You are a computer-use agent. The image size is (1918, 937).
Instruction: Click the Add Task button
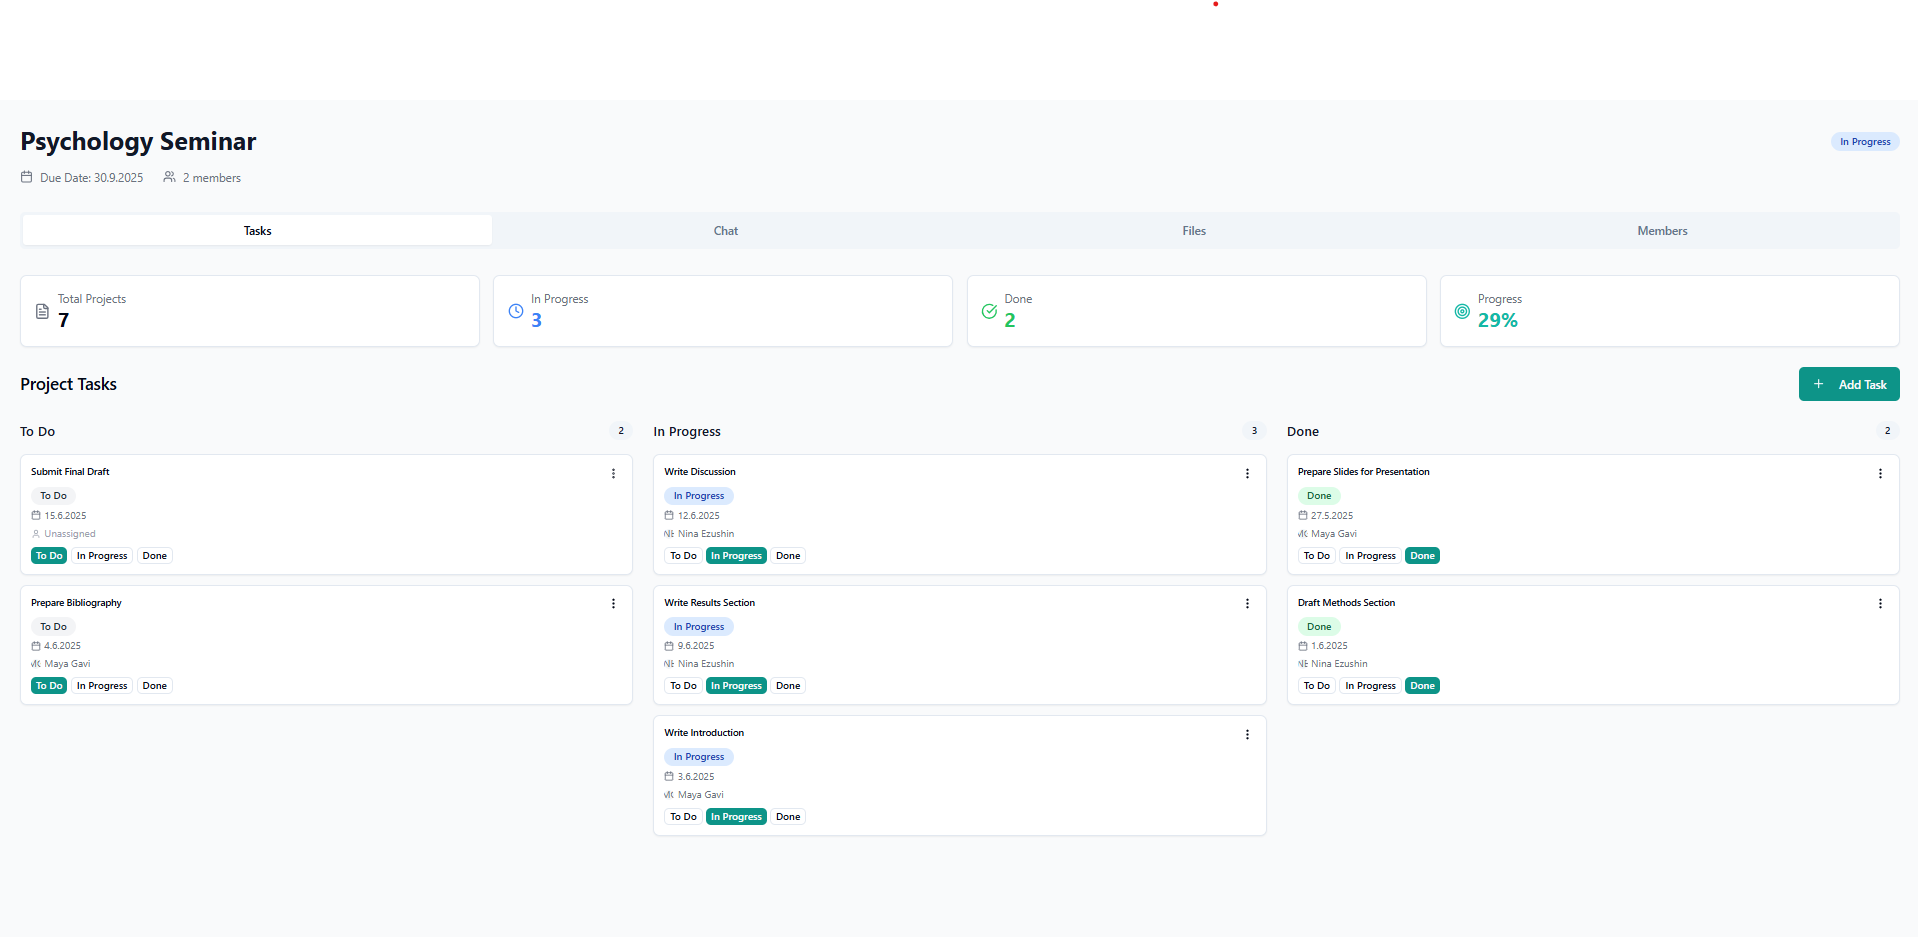click(x=1849, y=384)
